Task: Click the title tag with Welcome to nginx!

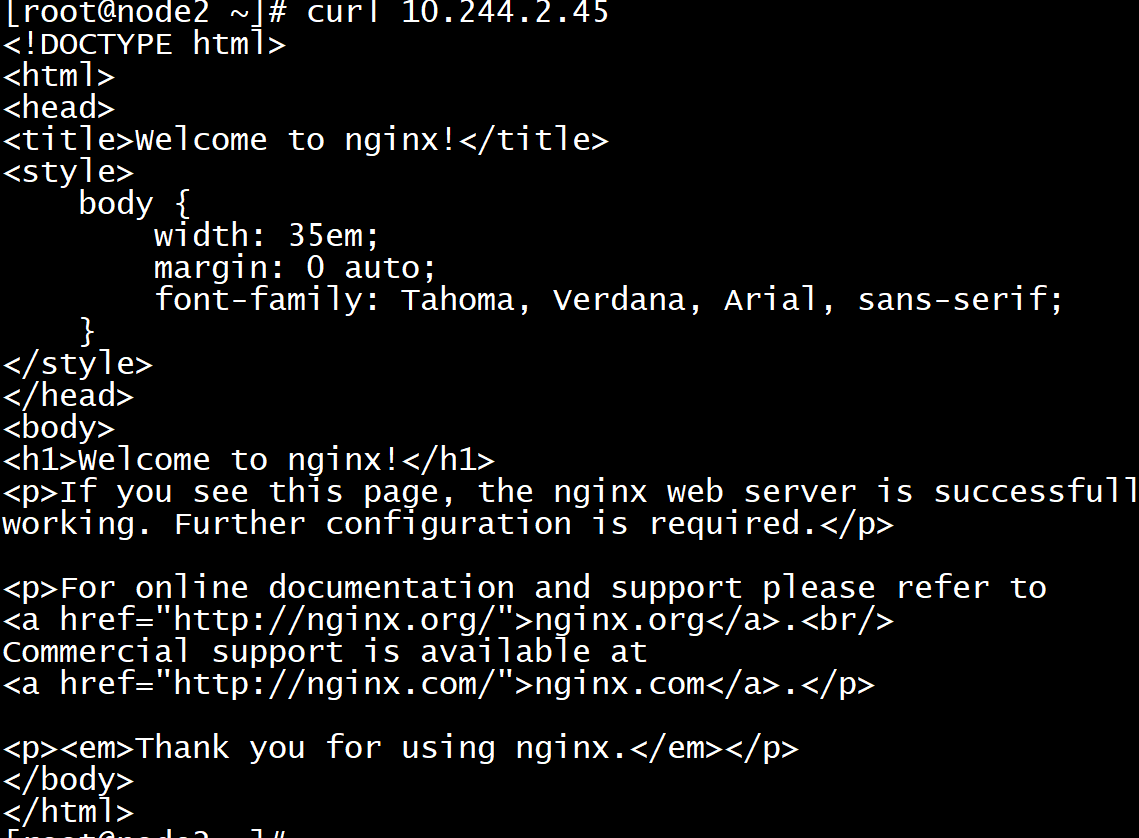Action: 305,139
